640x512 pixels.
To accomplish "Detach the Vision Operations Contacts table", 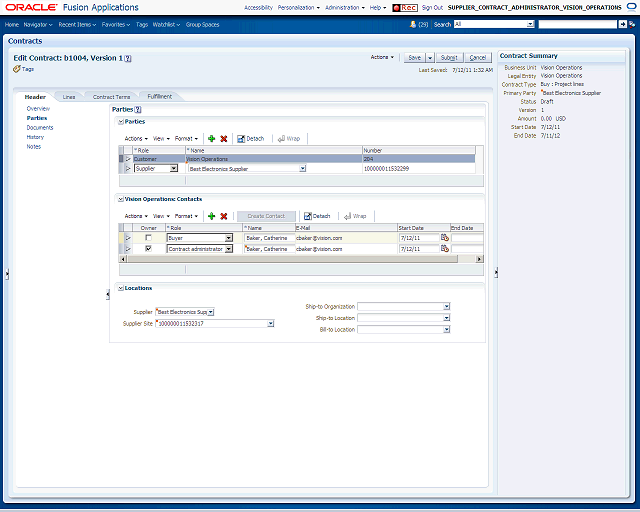I will pos(317,216).
